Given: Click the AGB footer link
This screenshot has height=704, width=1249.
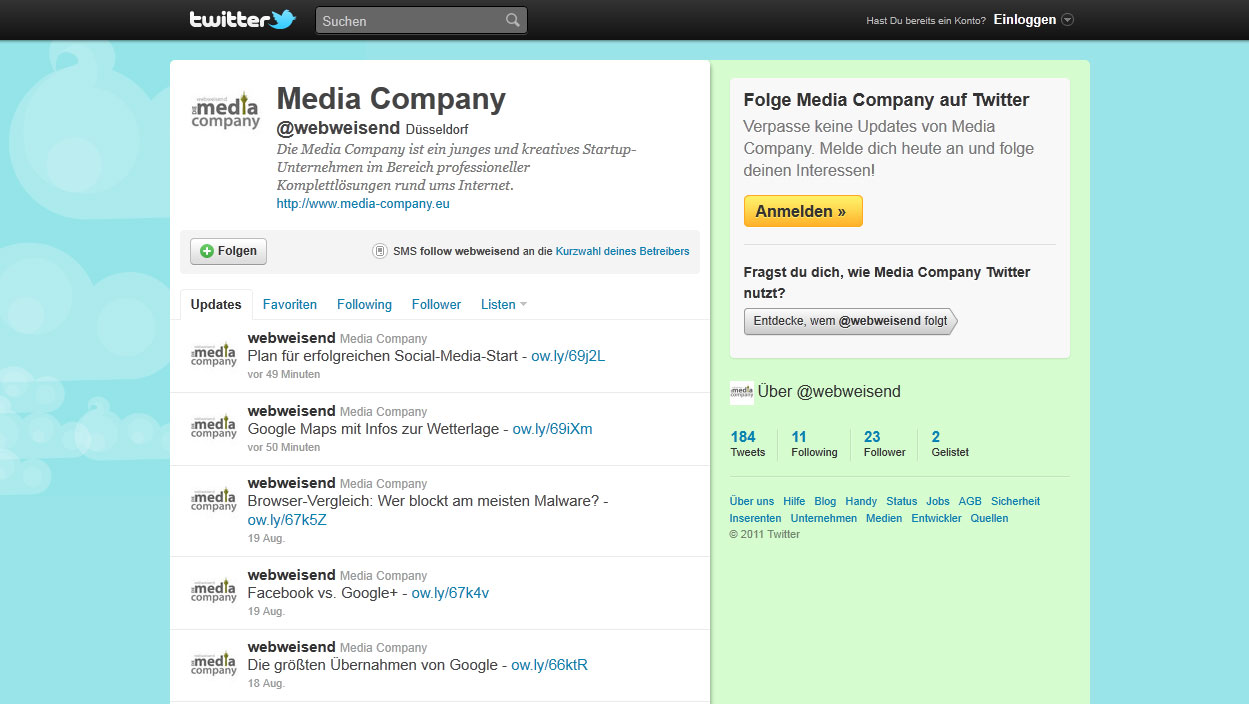Looking at the screenshot, I should 970,501.
